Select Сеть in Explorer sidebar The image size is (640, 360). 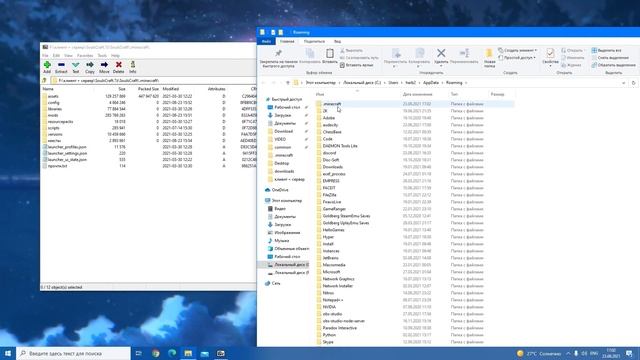273,283
